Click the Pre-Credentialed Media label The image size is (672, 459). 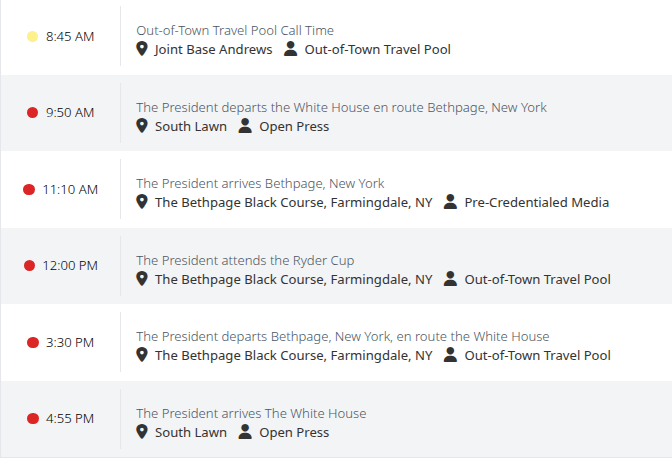537,202
